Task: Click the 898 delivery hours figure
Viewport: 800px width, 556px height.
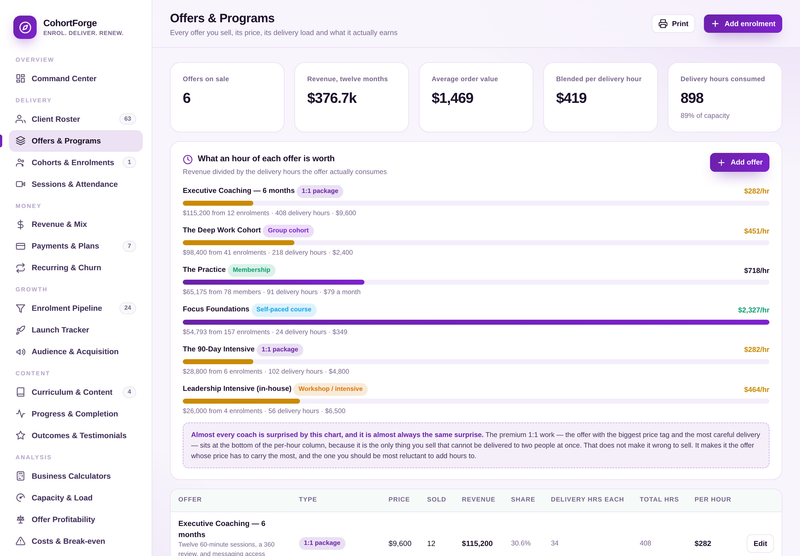Action: 692,98
